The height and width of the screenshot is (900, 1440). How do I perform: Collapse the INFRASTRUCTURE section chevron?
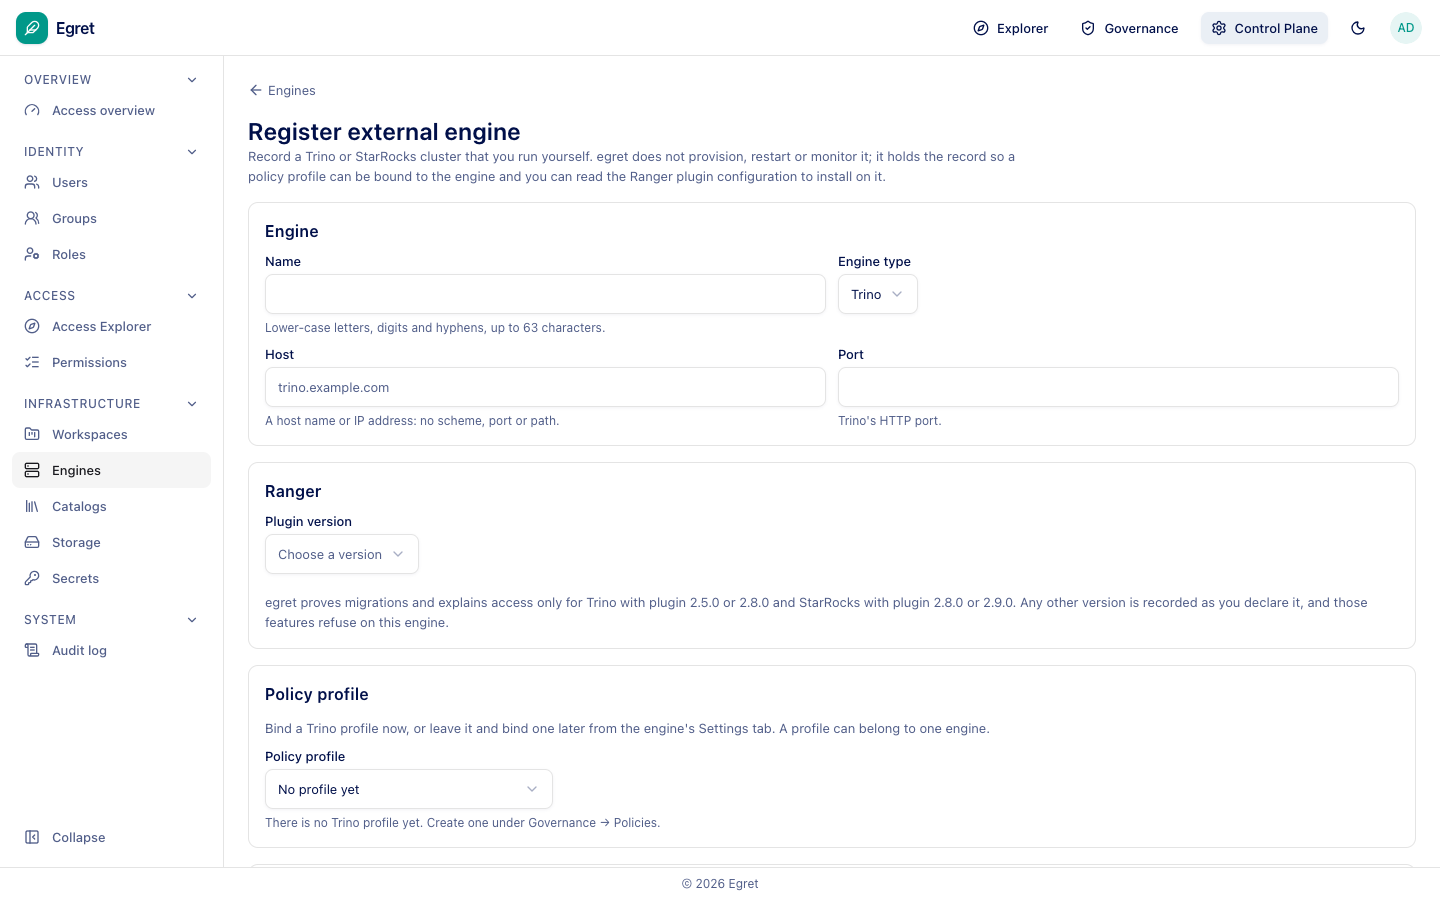192,404
